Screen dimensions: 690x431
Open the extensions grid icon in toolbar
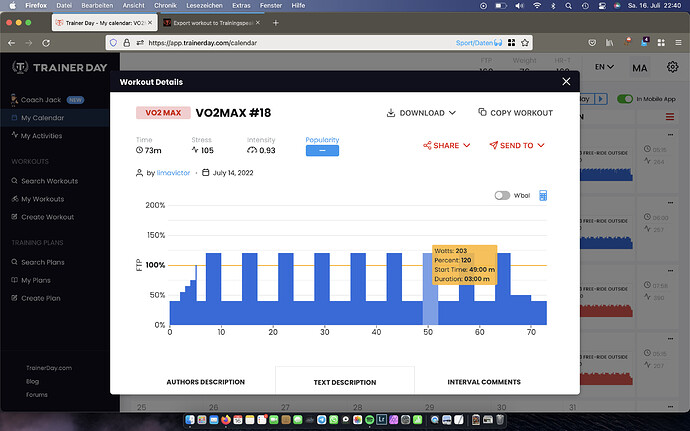[x=661, y=43]
